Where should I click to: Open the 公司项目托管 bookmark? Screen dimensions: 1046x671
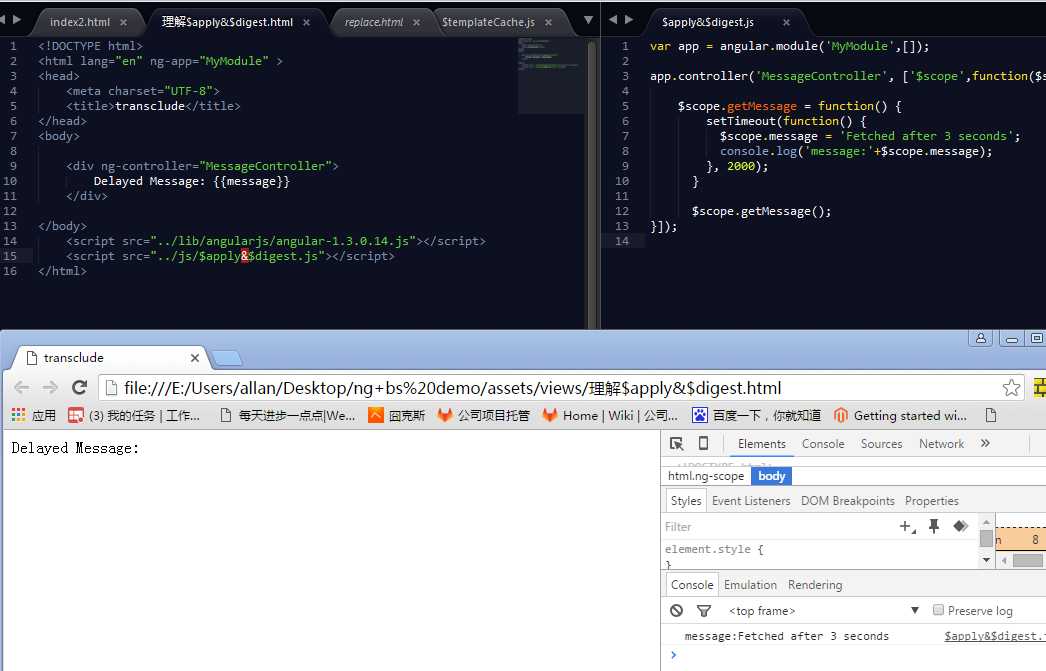483,416
